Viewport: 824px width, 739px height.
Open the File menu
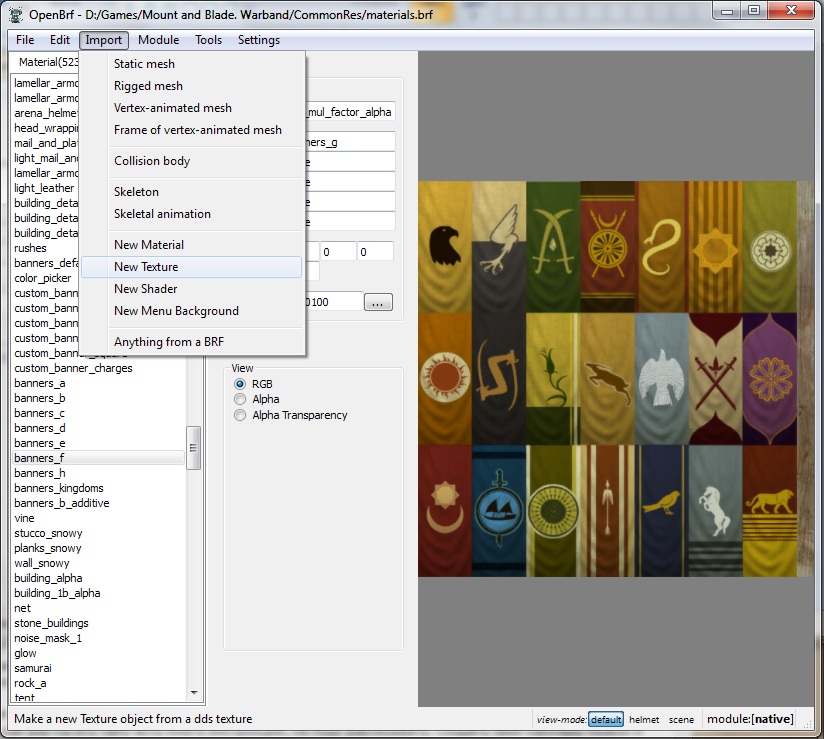25,40
